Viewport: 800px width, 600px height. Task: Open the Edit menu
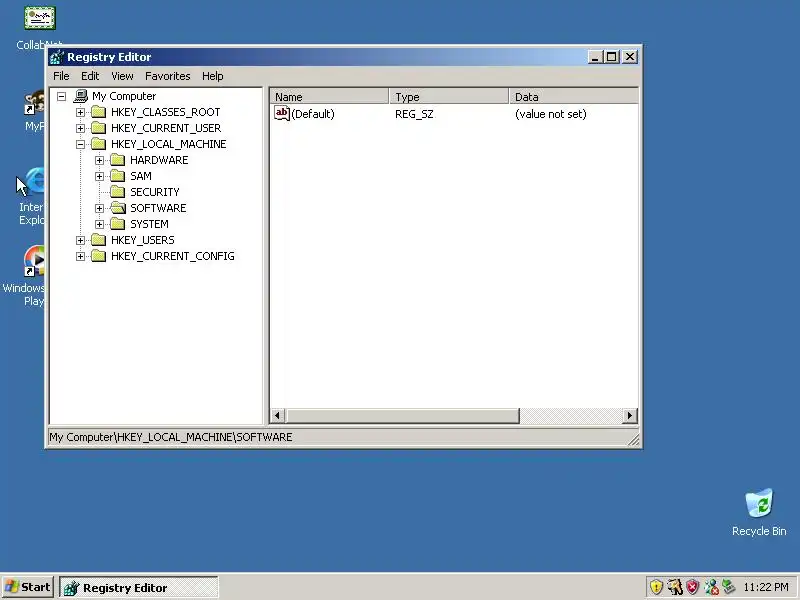(x=90, y=76)
